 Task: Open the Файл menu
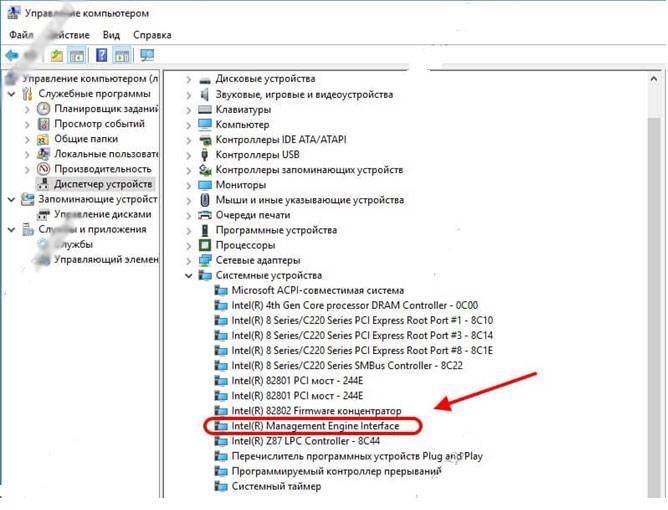[x=21, y=35]
